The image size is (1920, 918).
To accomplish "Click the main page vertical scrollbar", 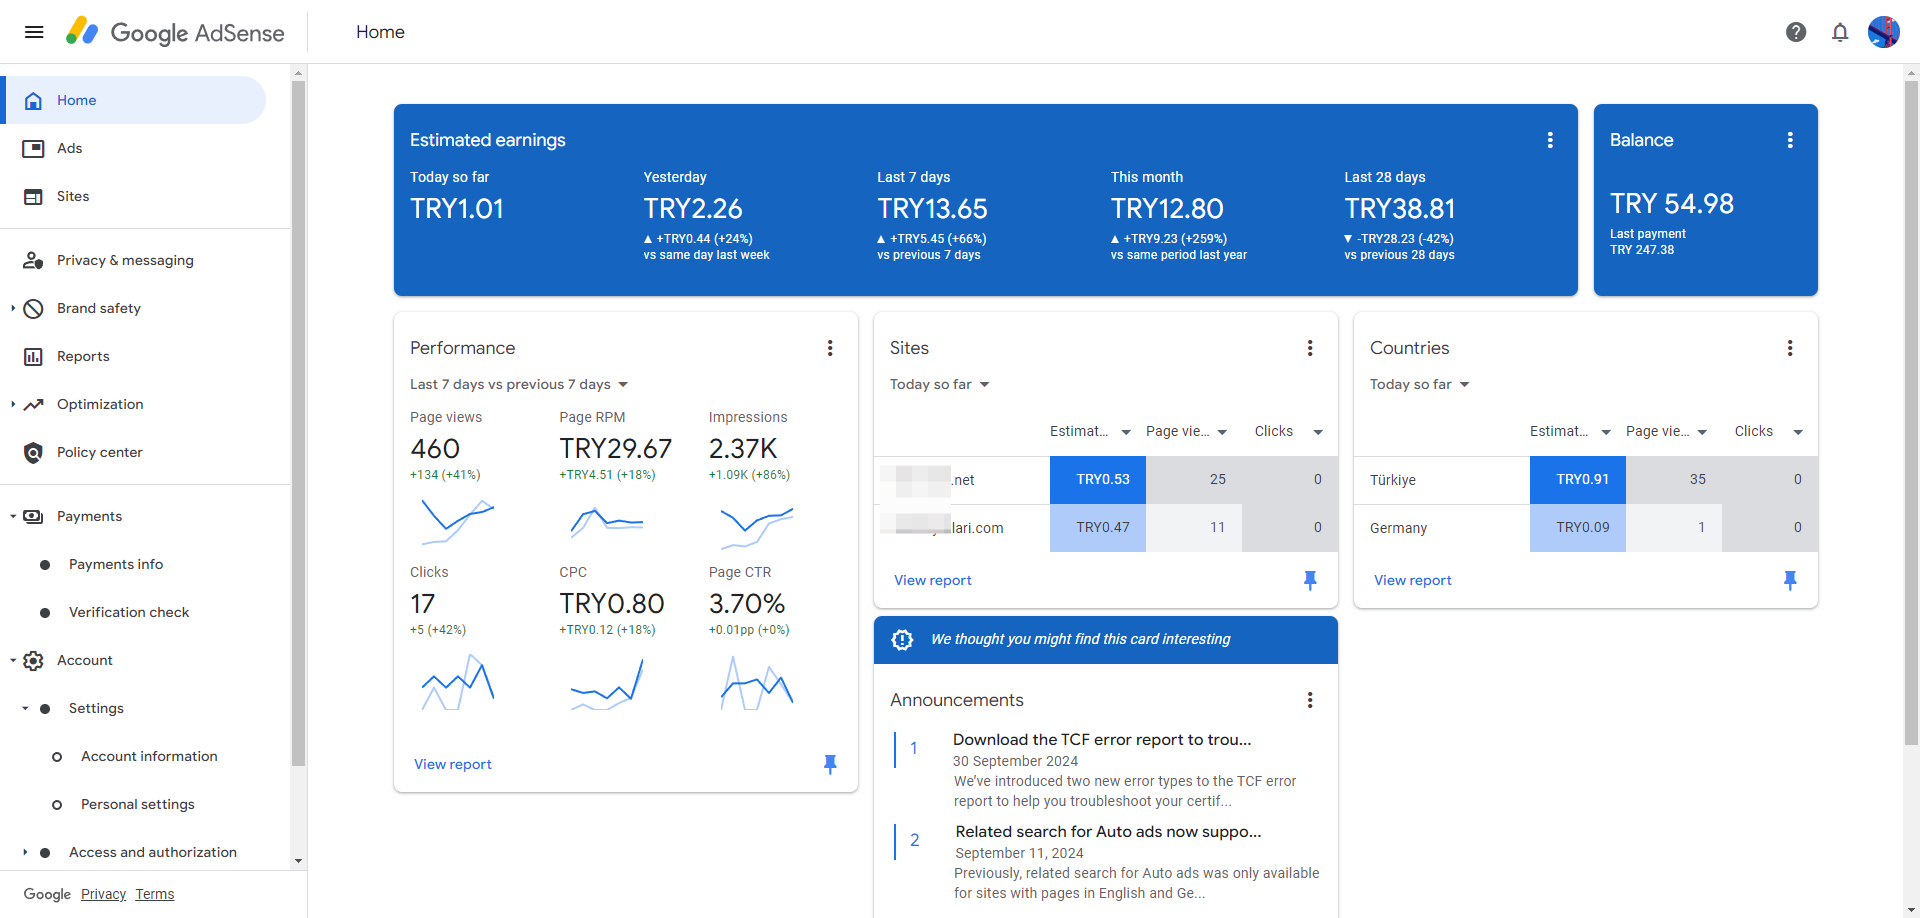I will [1912, 414].
